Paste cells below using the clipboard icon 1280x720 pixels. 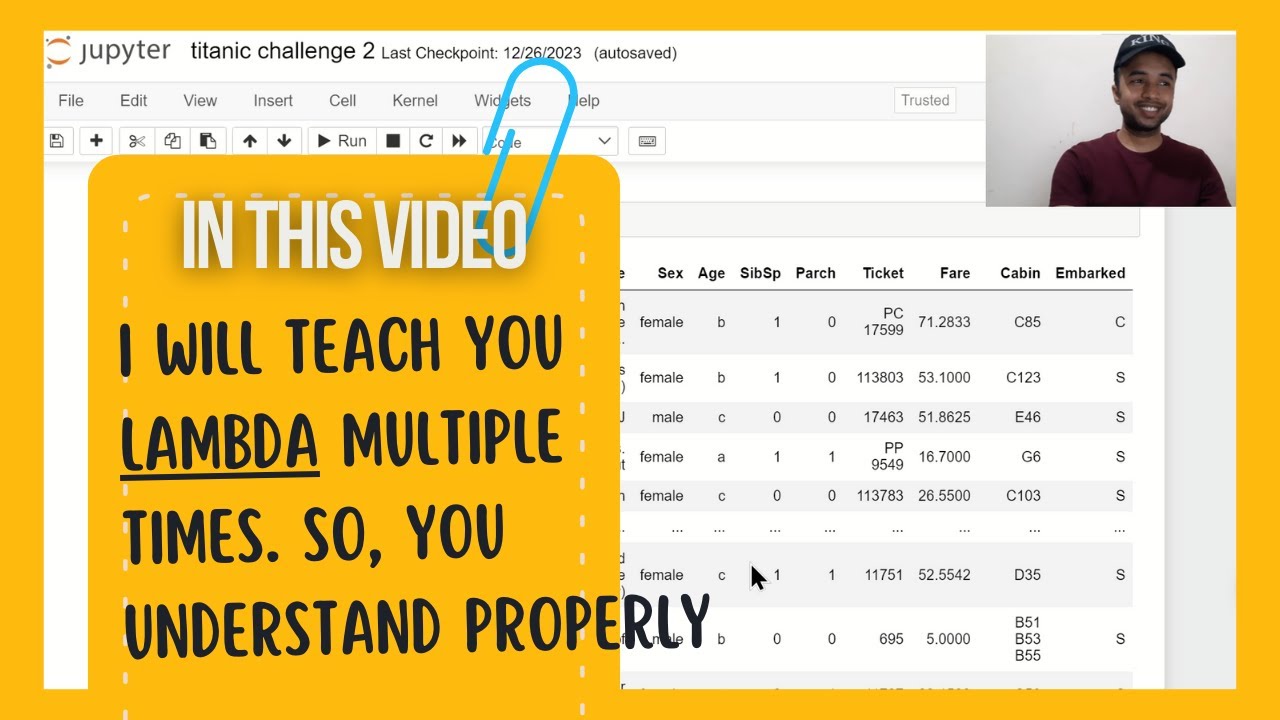click(x=207, y=141)
